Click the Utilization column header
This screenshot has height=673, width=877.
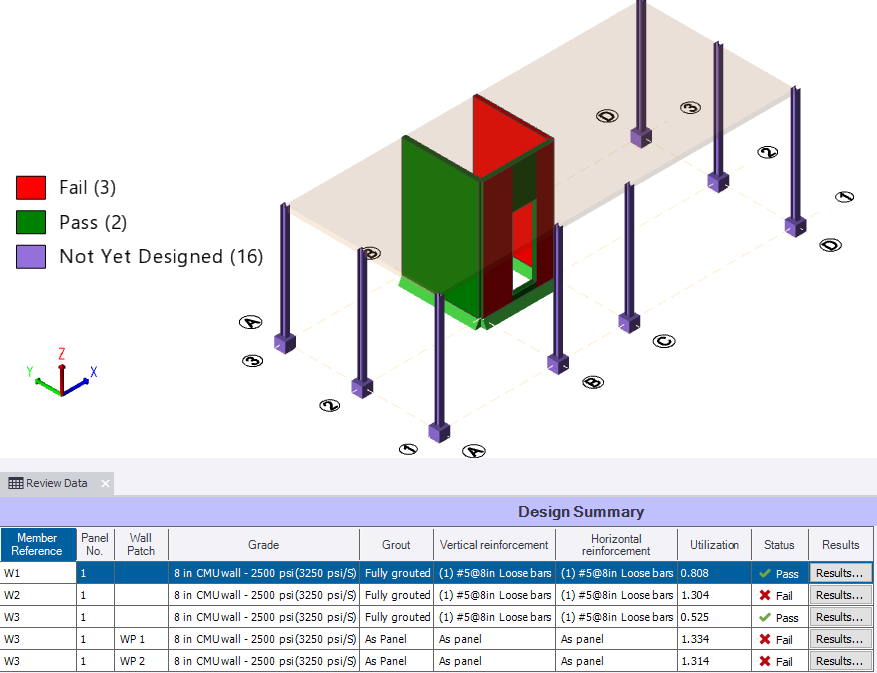(714, 544)
